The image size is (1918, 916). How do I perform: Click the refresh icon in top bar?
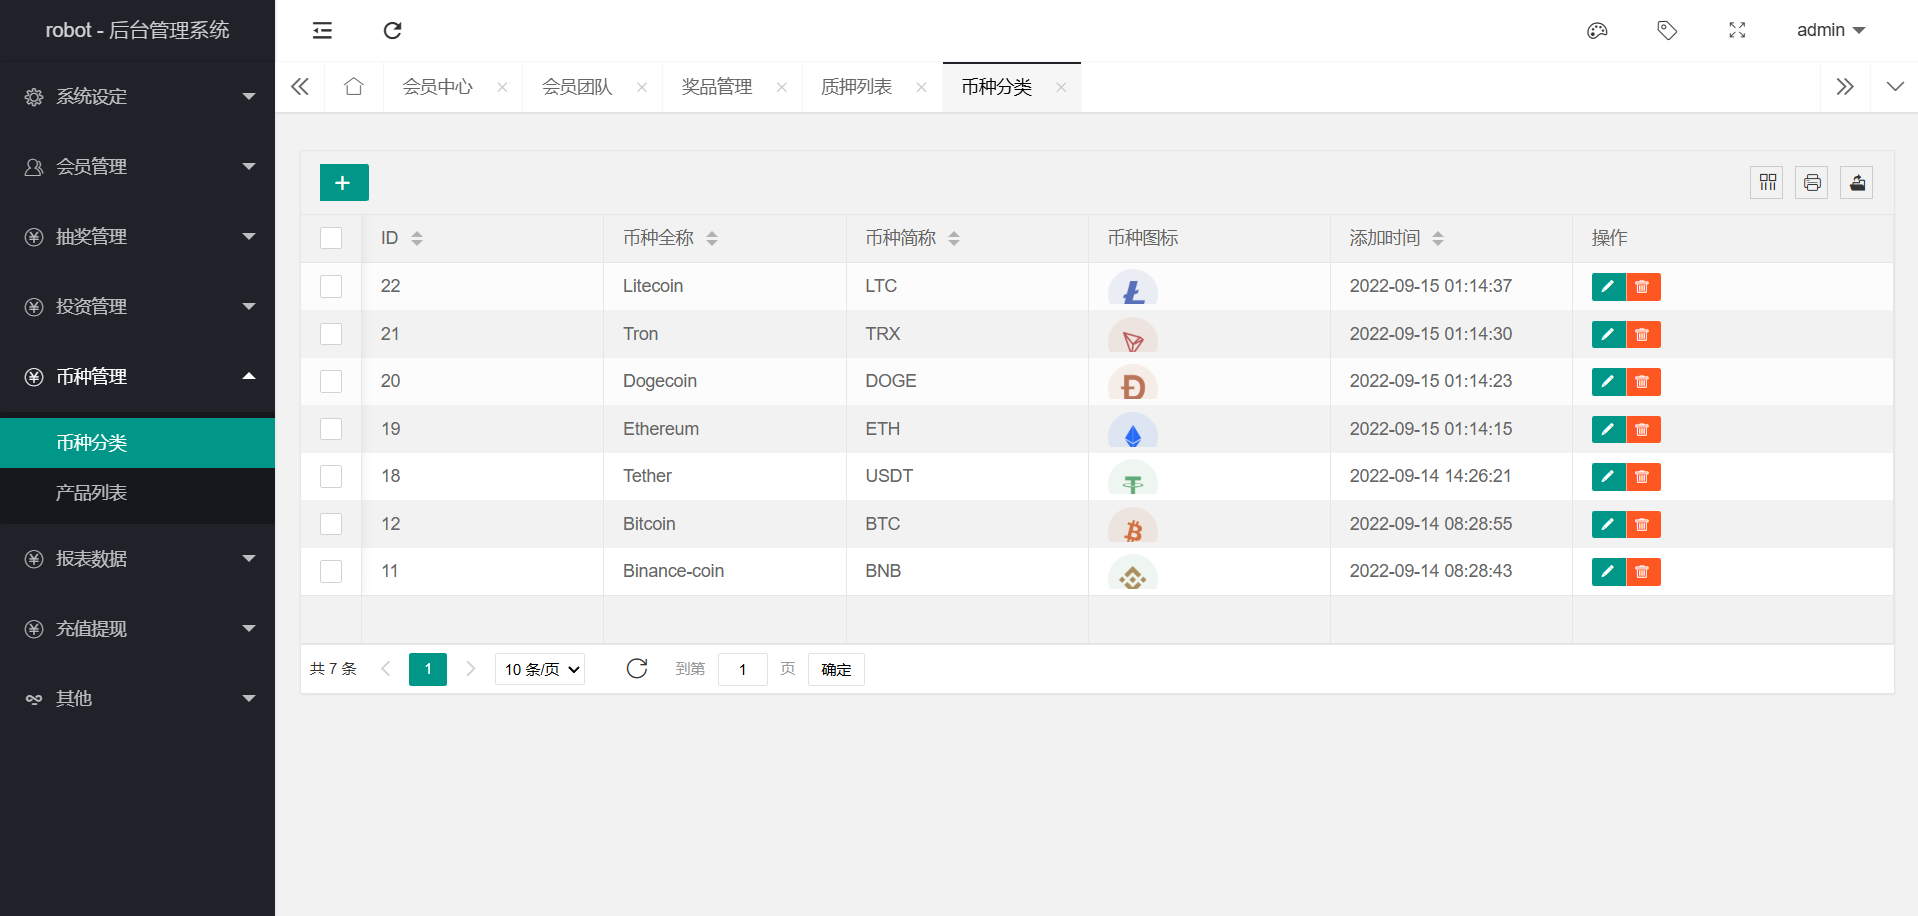(x=392, y=31)
